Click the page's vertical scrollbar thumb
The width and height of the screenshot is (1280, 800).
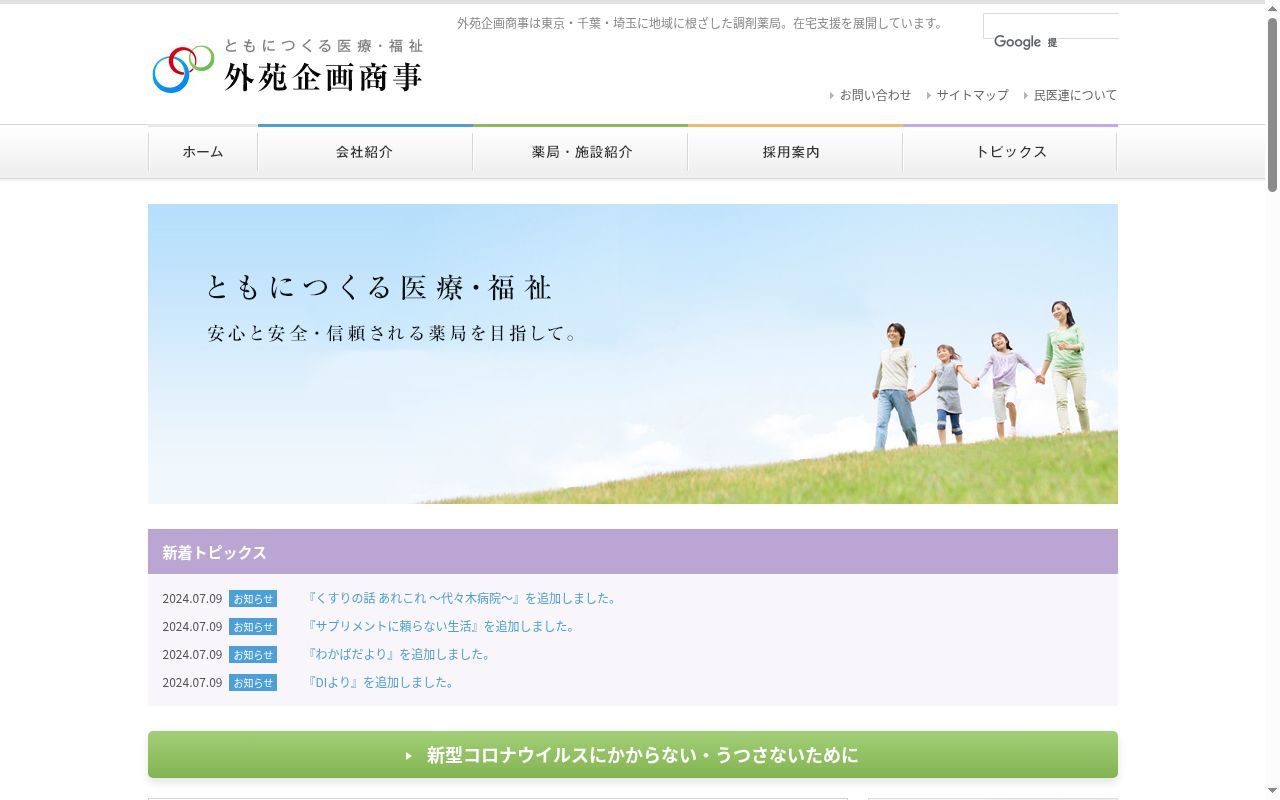pos(1272,104)
